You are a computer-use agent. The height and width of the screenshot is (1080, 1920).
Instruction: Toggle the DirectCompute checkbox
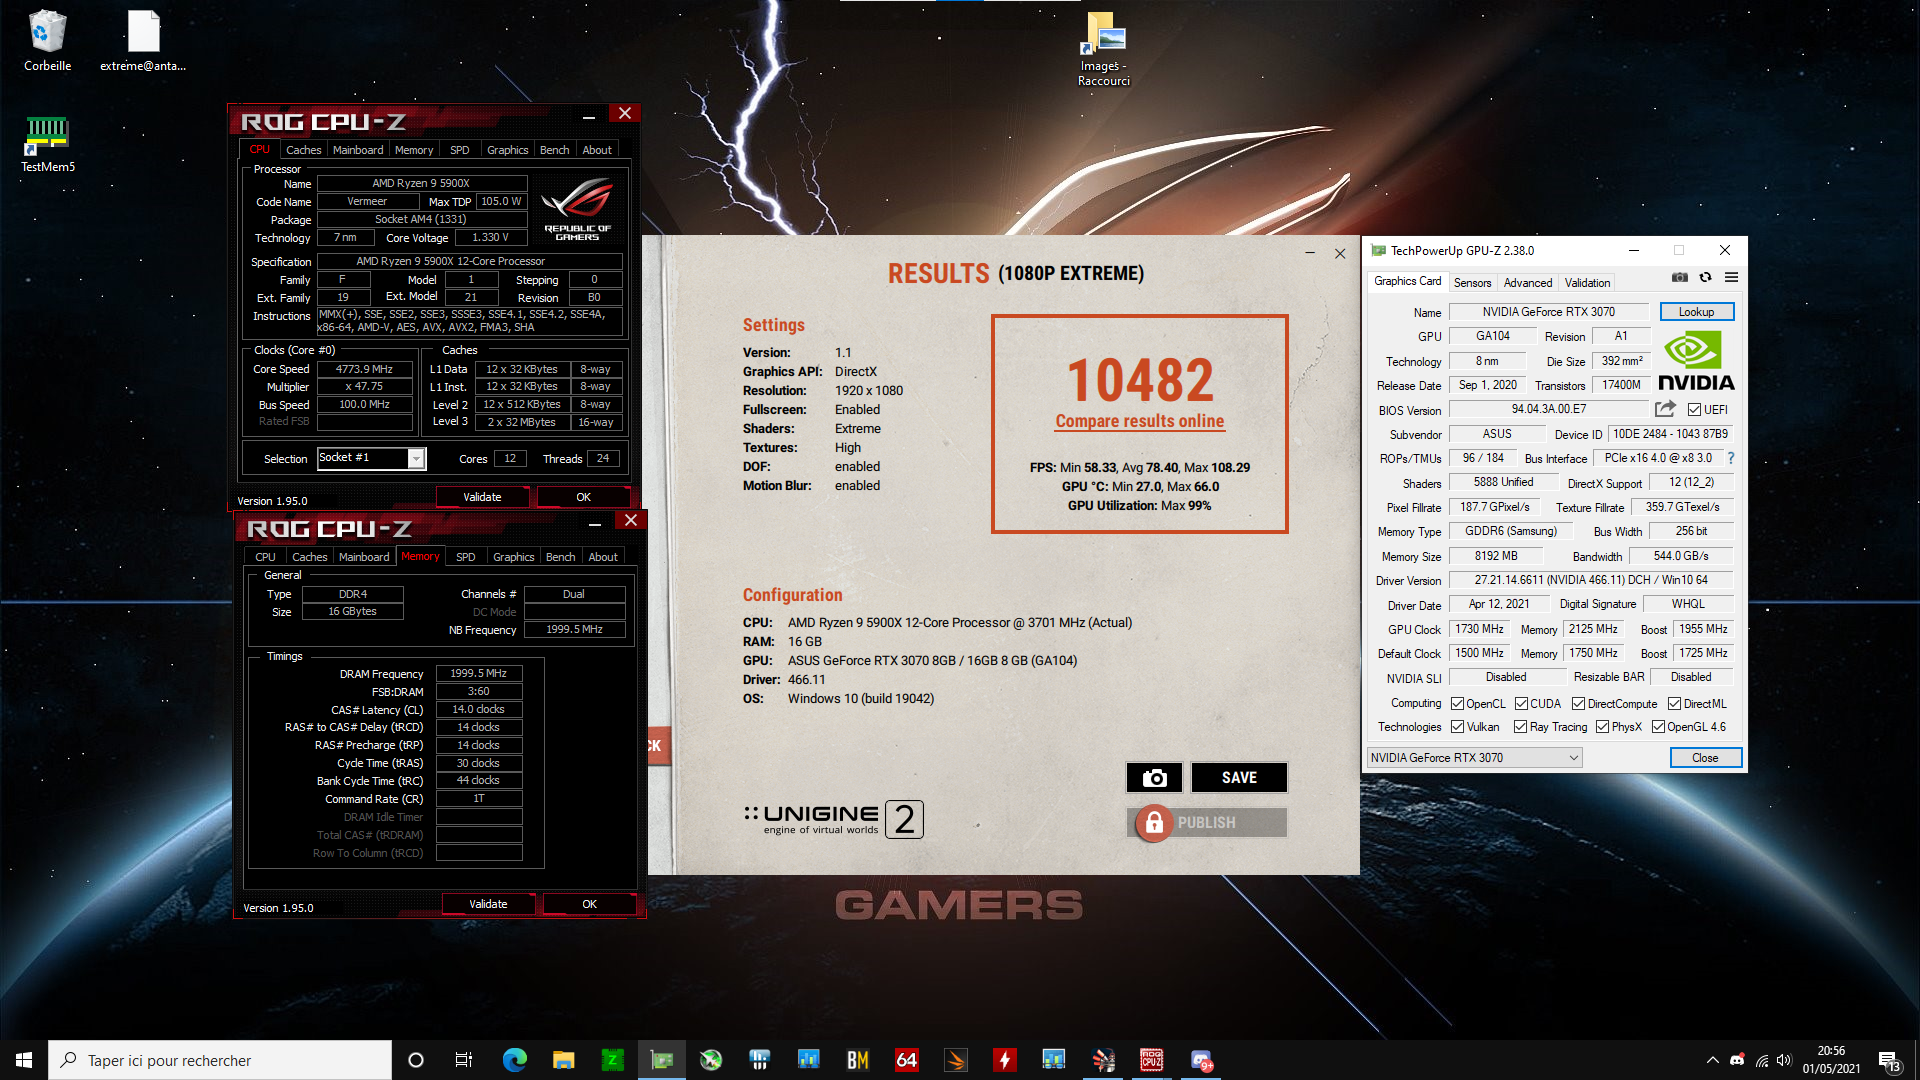1578,704
